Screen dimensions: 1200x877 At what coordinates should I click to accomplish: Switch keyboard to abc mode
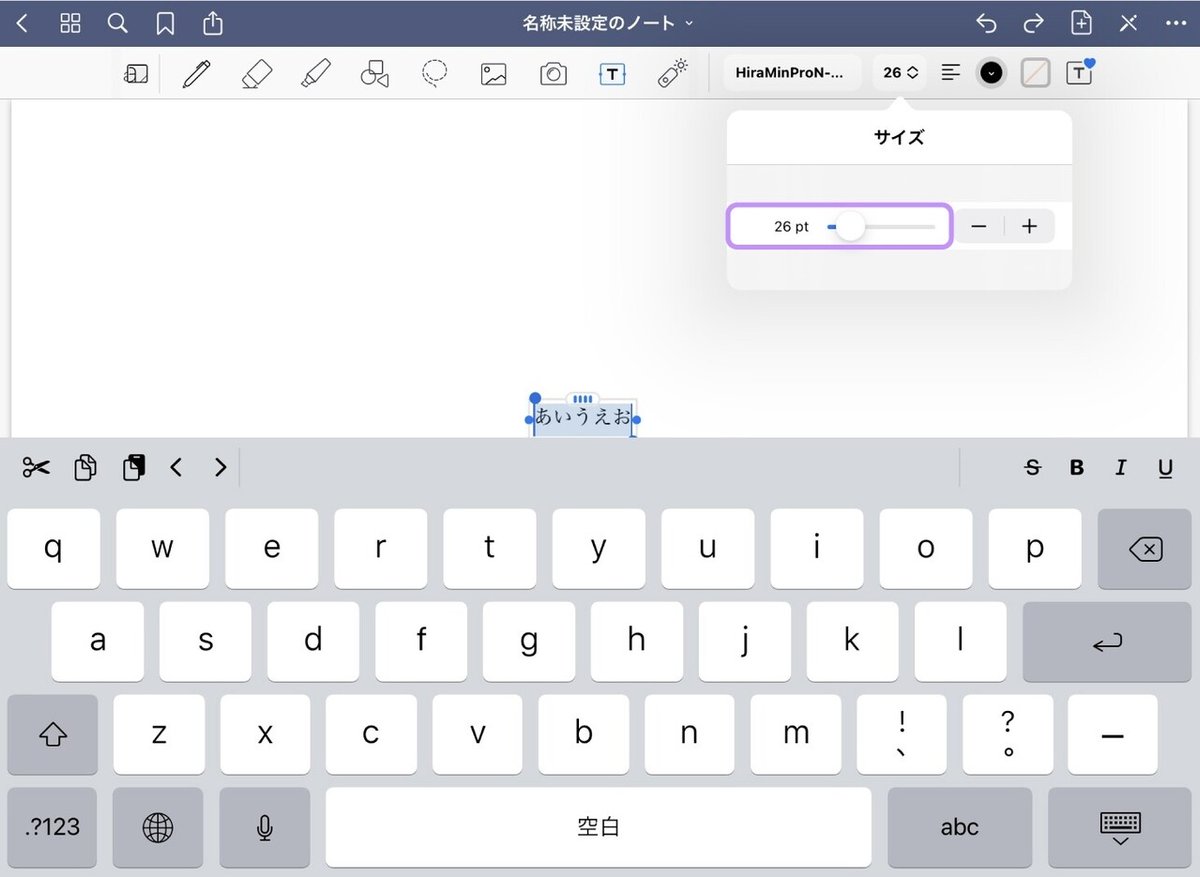(959, 827)
